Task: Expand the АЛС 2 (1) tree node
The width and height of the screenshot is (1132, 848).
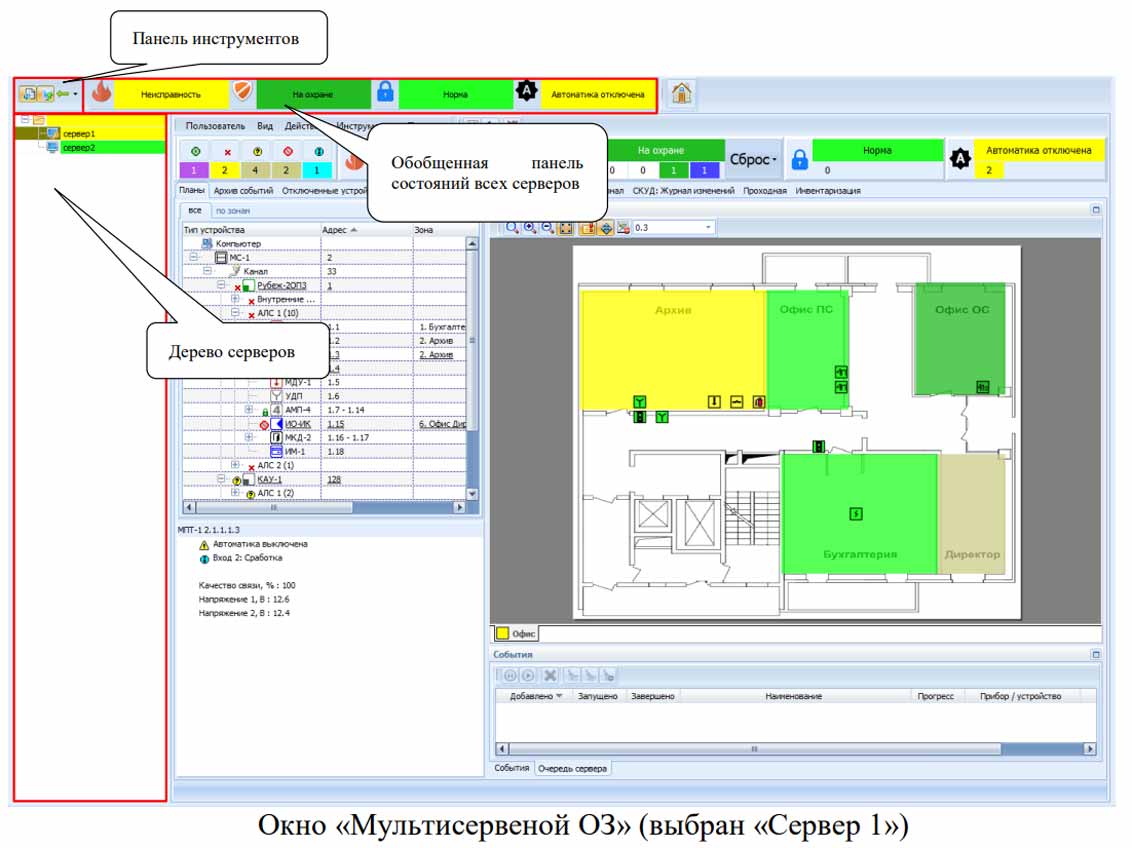Action: 235,465
